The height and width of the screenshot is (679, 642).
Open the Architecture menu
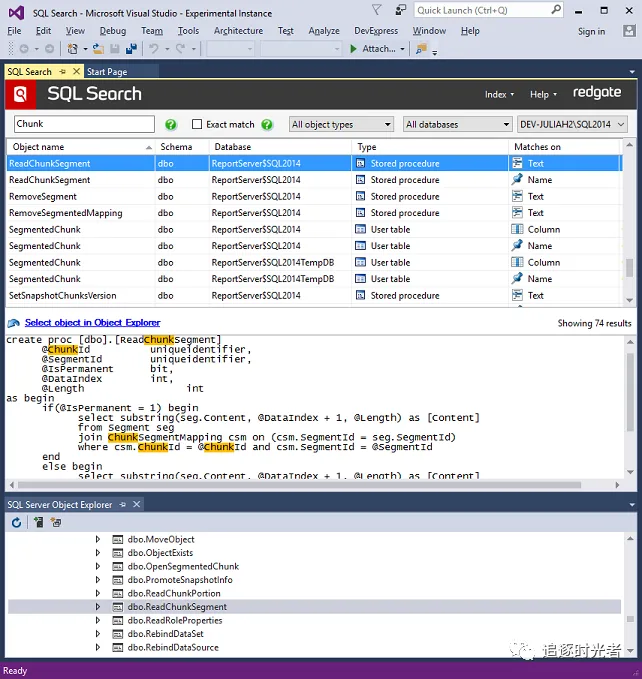pos(238,31)
